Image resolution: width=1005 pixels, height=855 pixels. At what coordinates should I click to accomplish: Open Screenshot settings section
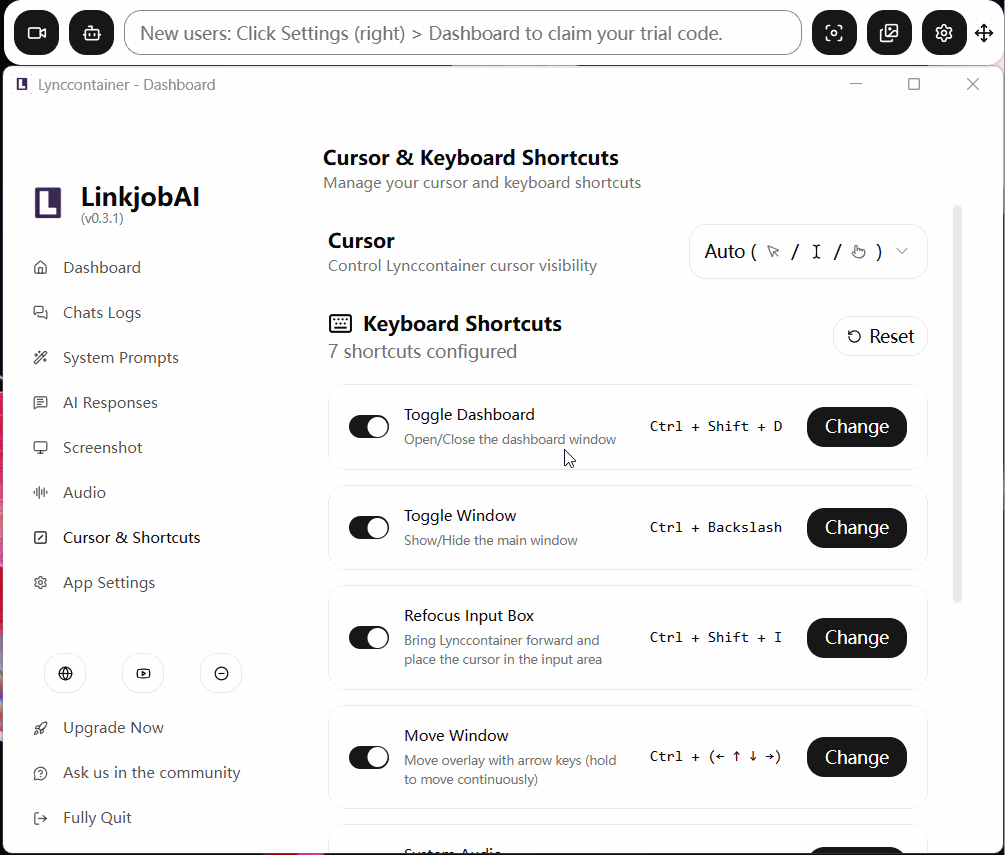pyautogui.click(x=103, y=447)
